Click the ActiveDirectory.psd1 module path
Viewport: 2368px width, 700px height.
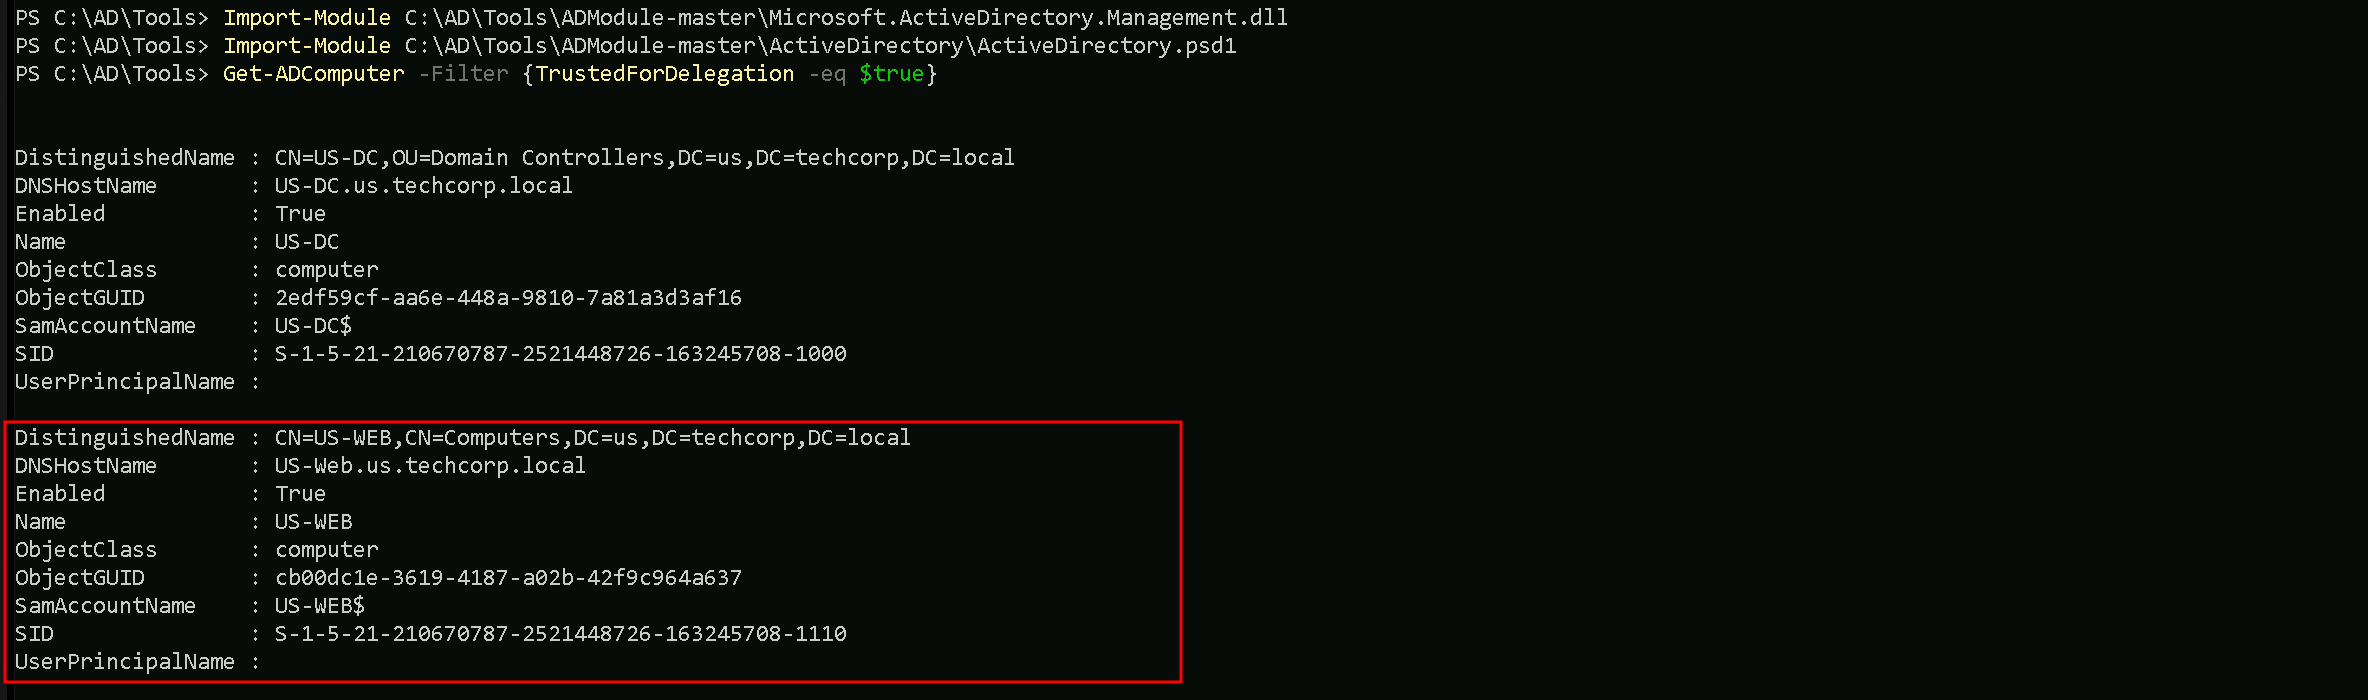coord(820,46)
